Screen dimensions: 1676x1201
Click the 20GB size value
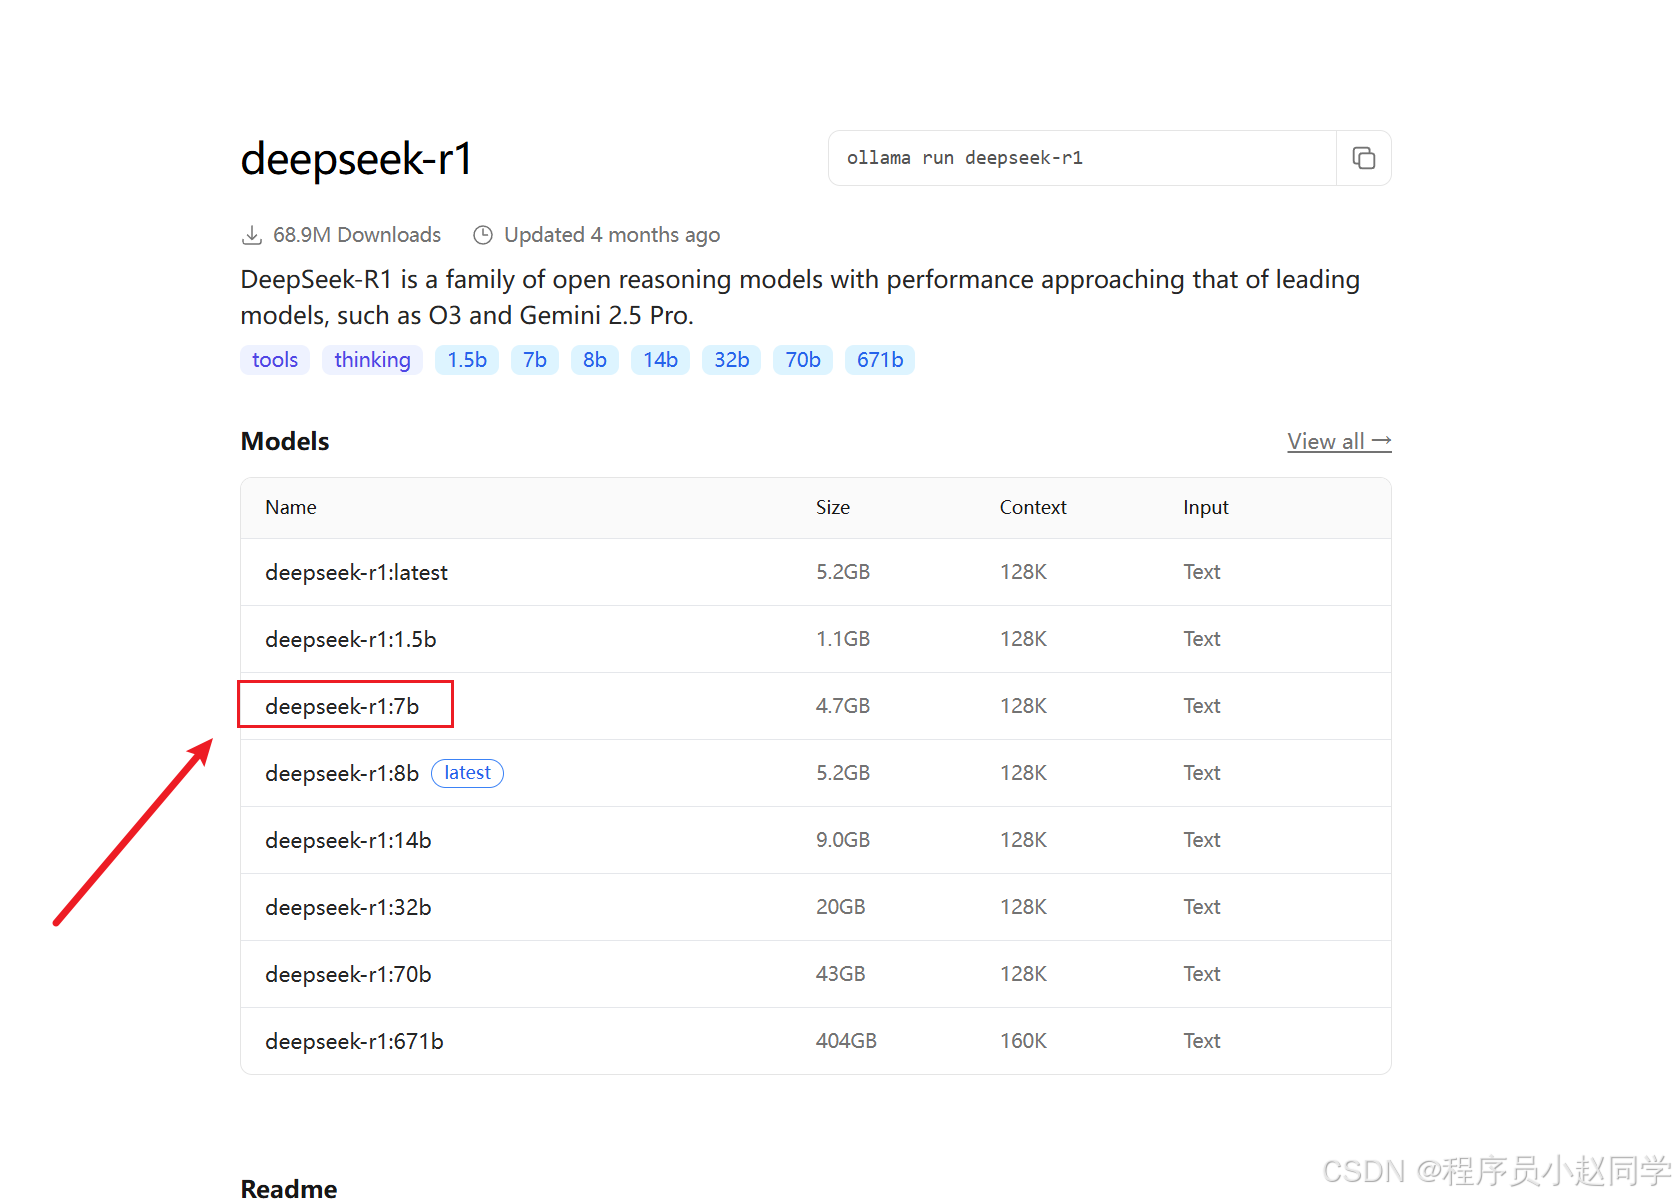840,907
